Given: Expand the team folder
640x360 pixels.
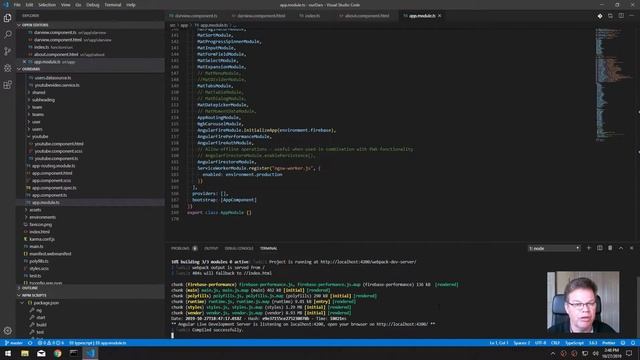Looking at the screenshot, I should click(x=37, y=107).
